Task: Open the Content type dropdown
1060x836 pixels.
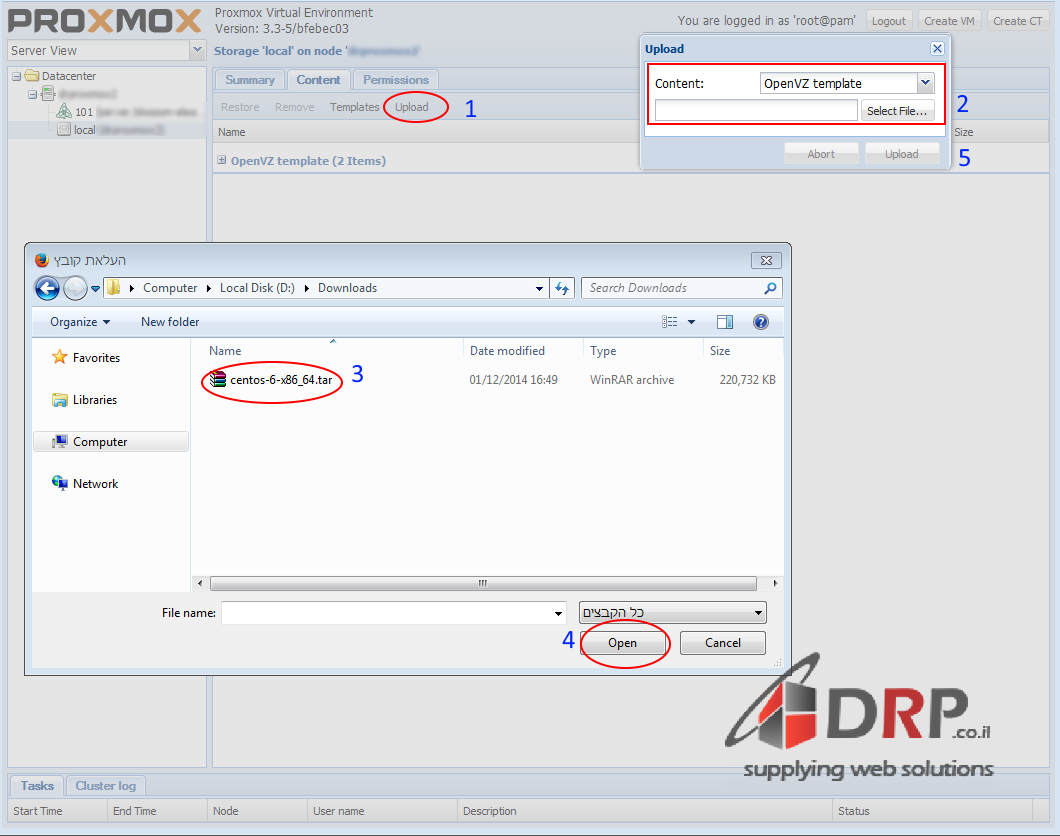Action: (925, 84)
